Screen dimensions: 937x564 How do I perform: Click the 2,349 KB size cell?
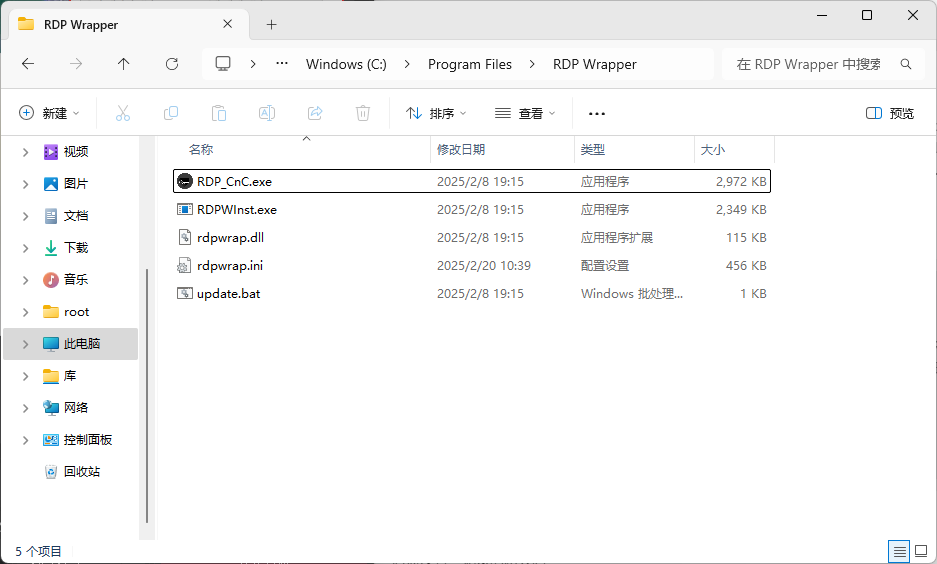tap(741, 210)
